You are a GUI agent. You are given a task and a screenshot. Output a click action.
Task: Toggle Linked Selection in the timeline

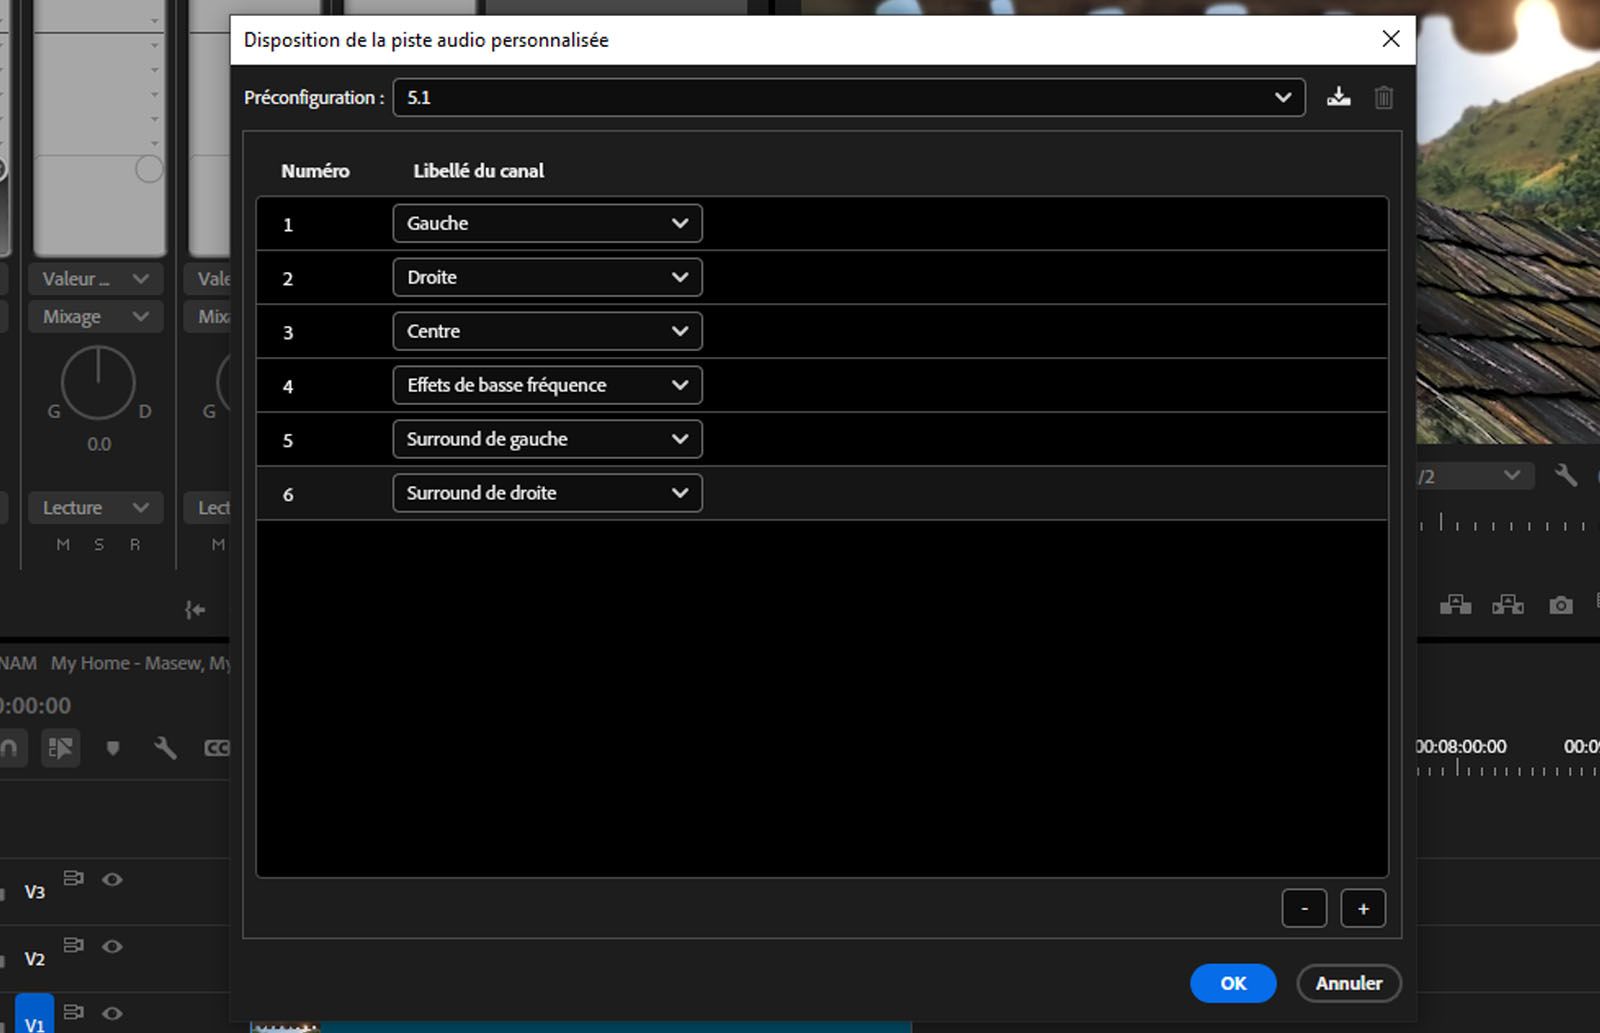61,748
